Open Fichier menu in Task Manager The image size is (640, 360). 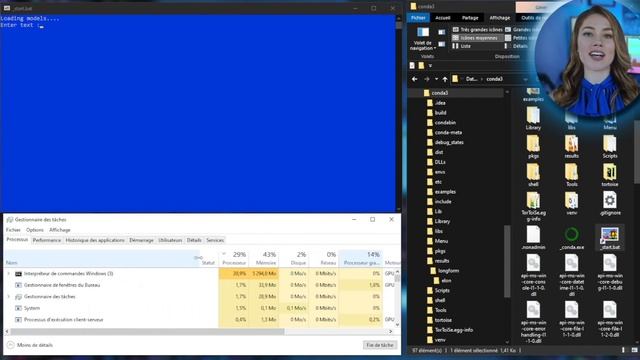[13, 230]
